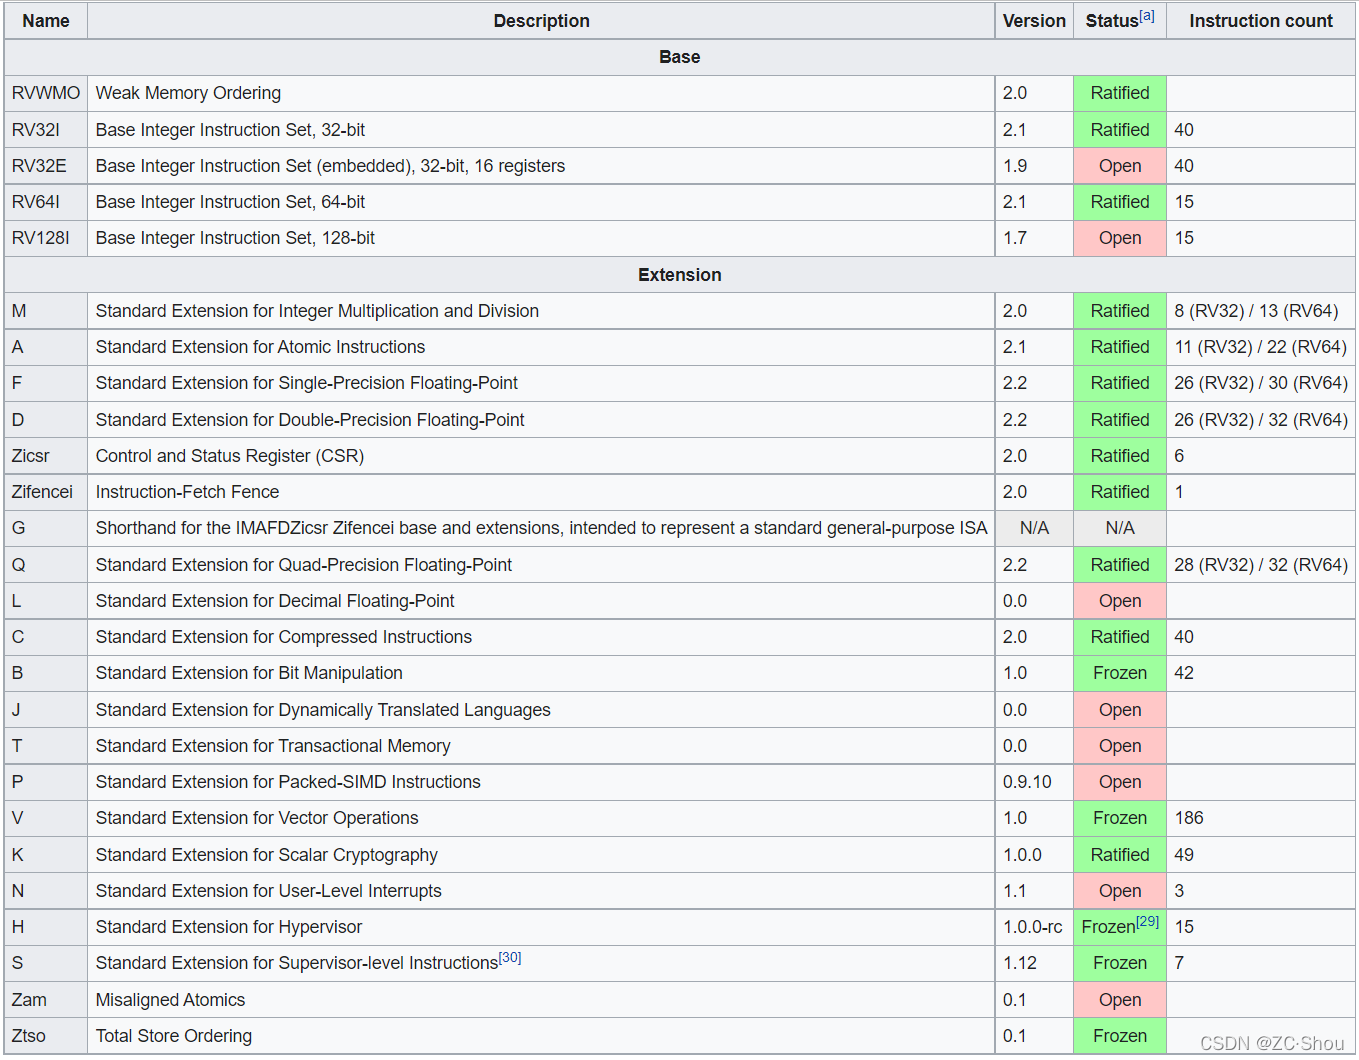Click the RV32I name cell

(x=46, y=130)
